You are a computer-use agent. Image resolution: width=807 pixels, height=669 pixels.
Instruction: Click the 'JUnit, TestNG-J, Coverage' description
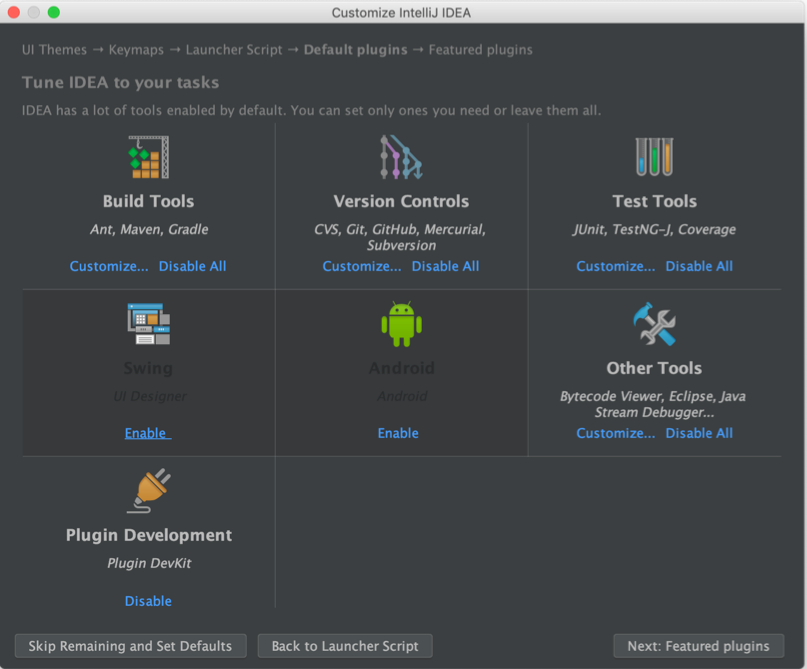click(x=654, y=230)
